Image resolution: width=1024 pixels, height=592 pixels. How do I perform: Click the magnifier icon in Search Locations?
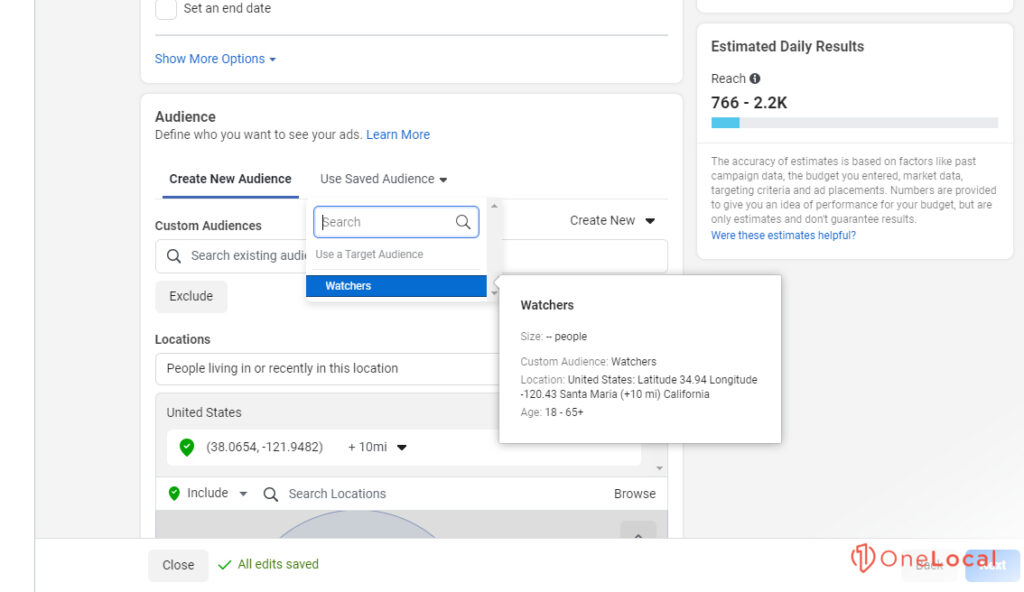click(x=270, y=493)
